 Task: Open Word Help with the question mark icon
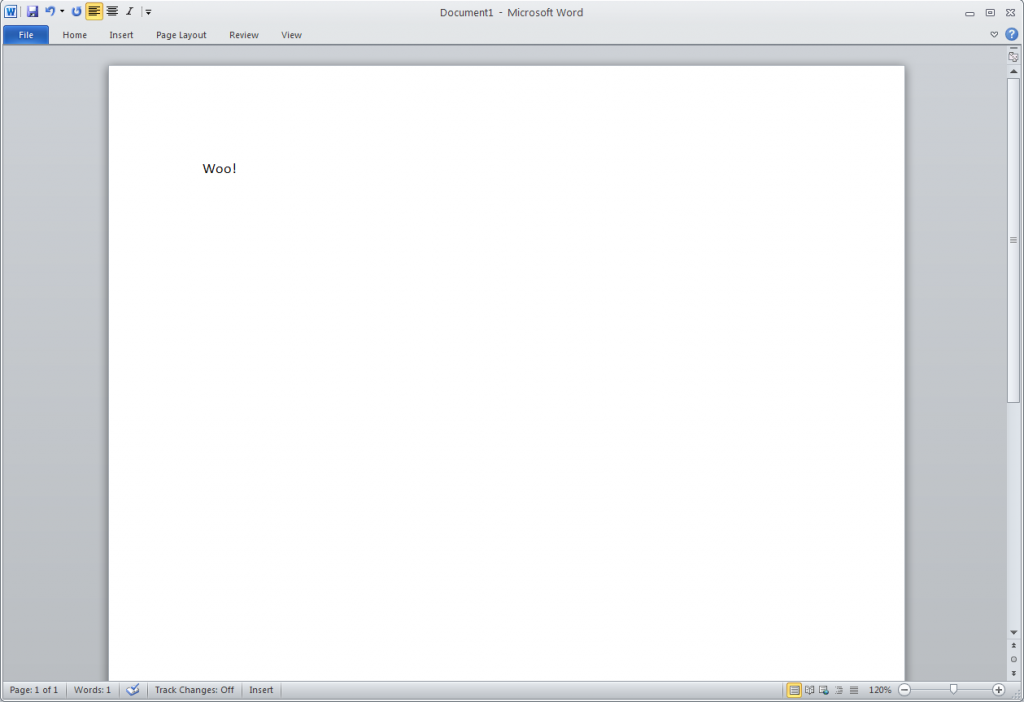(1012, 35)
